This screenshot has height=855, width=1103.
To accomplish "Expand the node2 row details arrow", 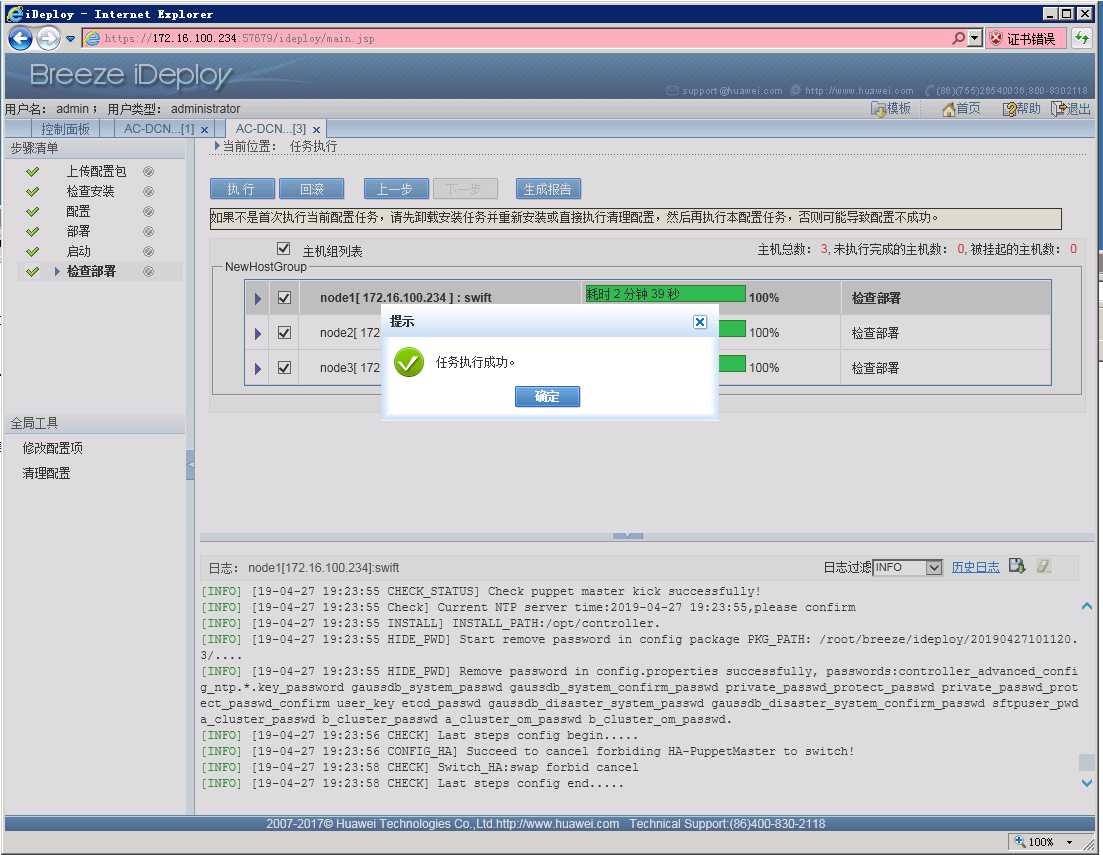I will pyautogui.click(x=258, y=334).
